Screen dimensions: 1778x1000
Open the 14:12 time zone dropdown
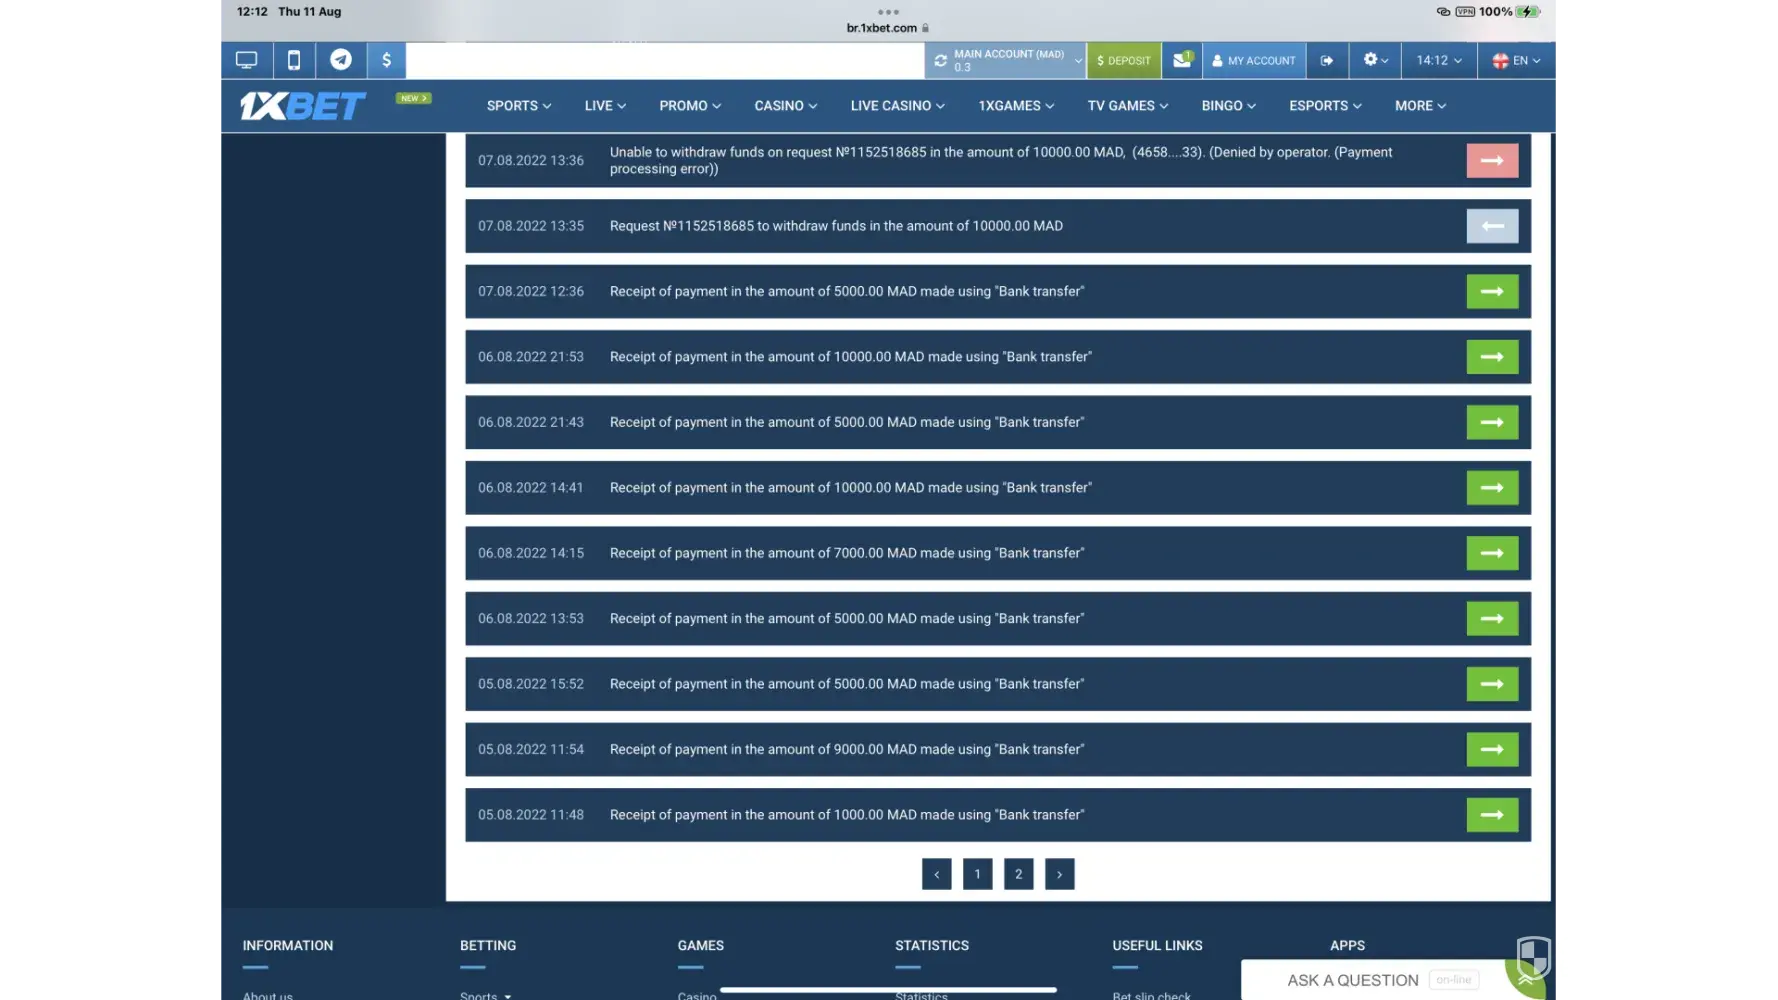click(1439, 60)
